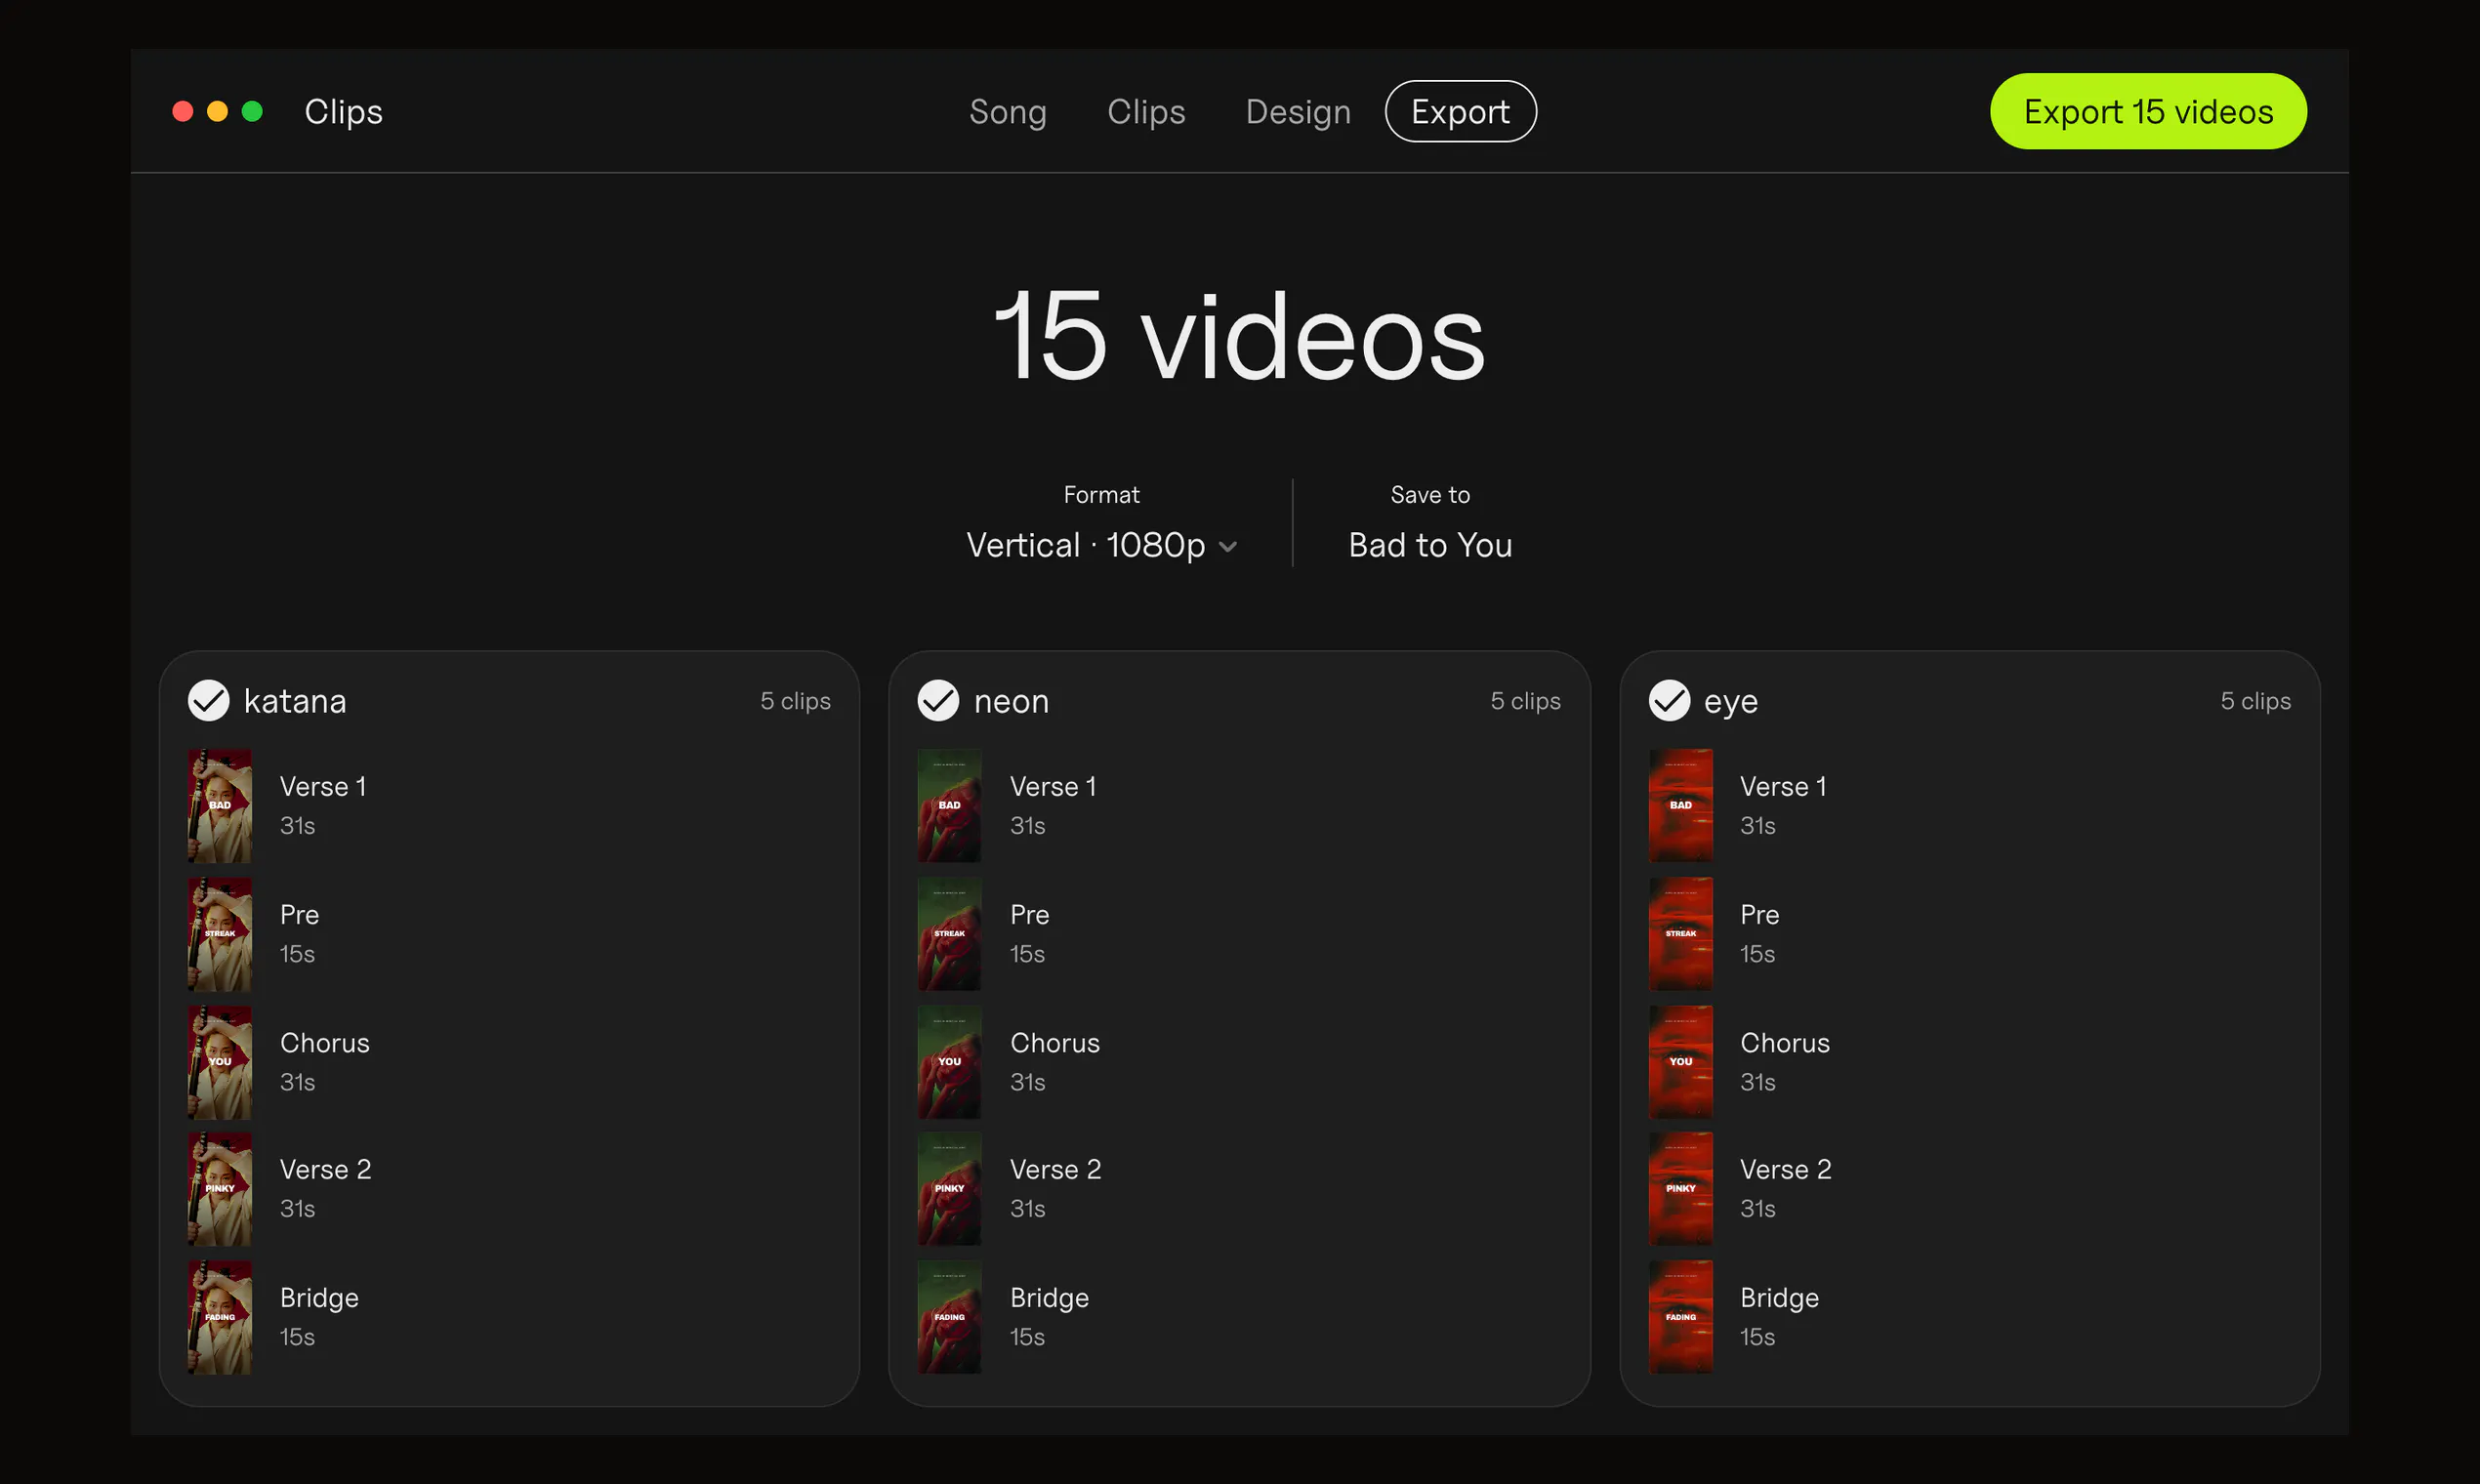The image size is (2480, 1484).
Task: Open neon Pre clip thumbnail
Action: pos(950,933)
